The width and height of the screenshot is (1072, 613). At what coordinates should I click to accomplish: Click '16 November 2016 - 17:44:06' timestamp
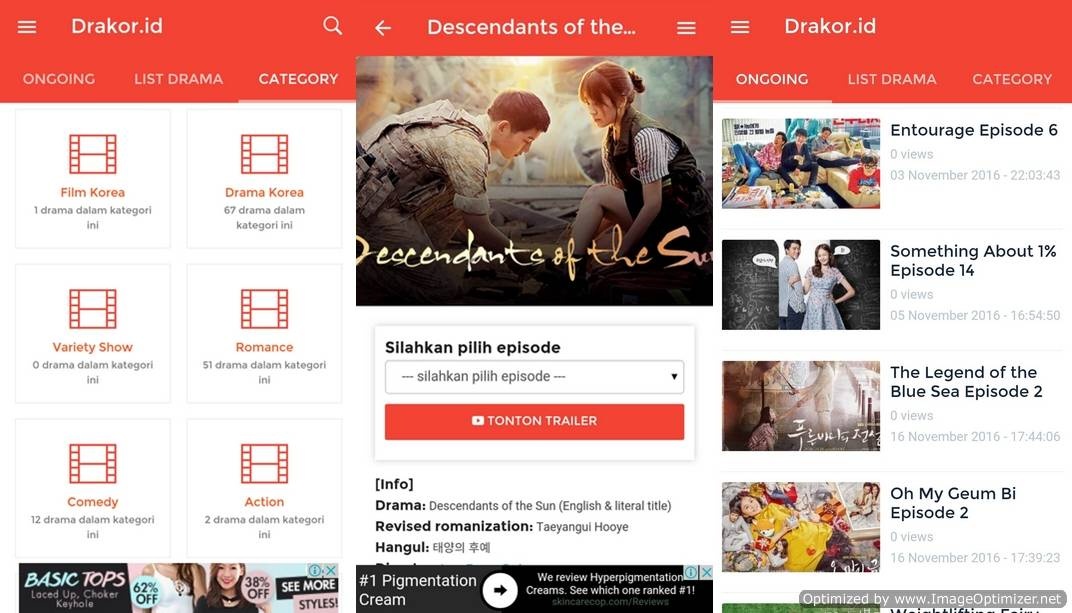(975, 437)
